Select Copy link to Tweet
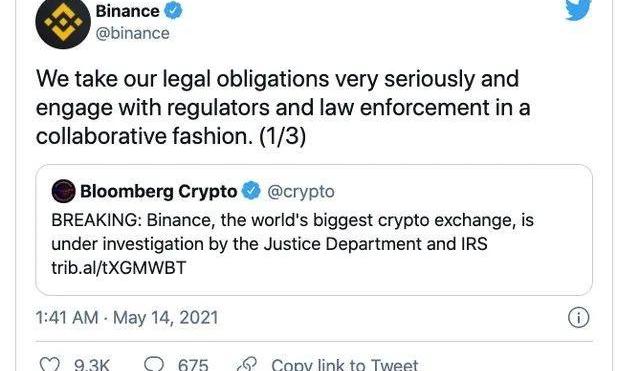The width and height of the screenshot is (640, 371). tap(345, 364)
